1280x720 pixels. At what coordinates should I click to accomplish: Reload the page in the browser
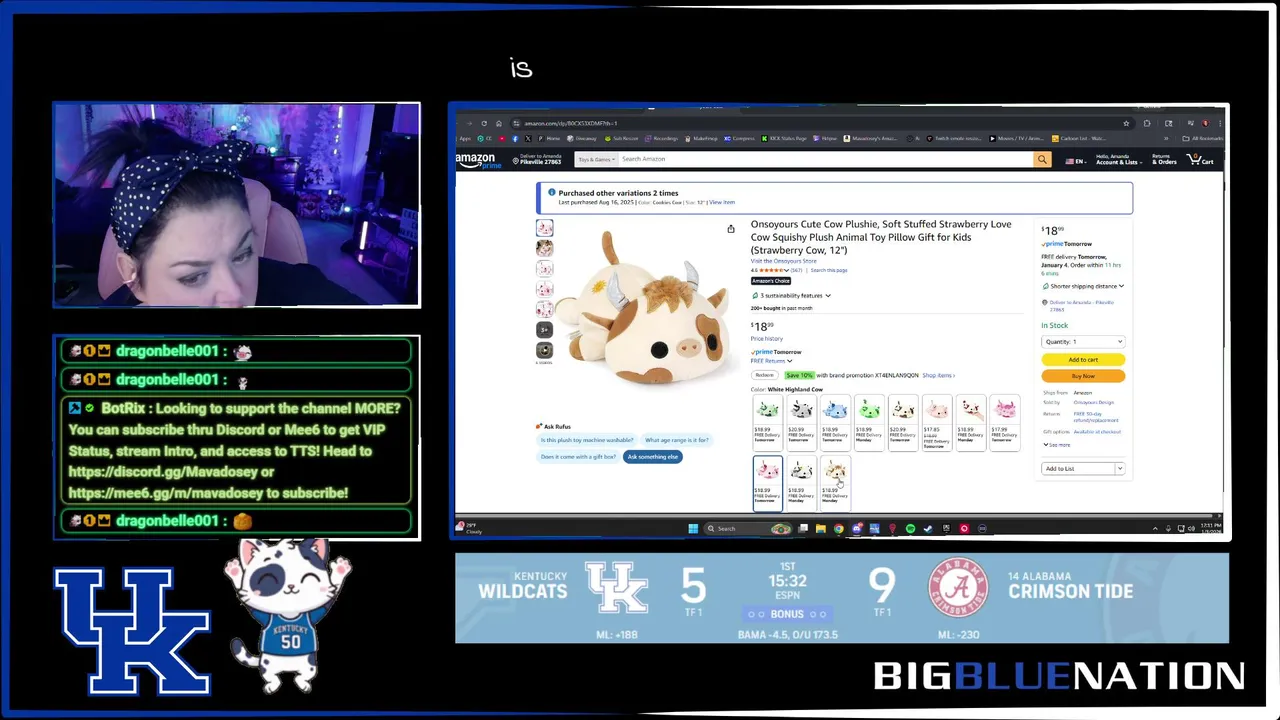point(484,123)
